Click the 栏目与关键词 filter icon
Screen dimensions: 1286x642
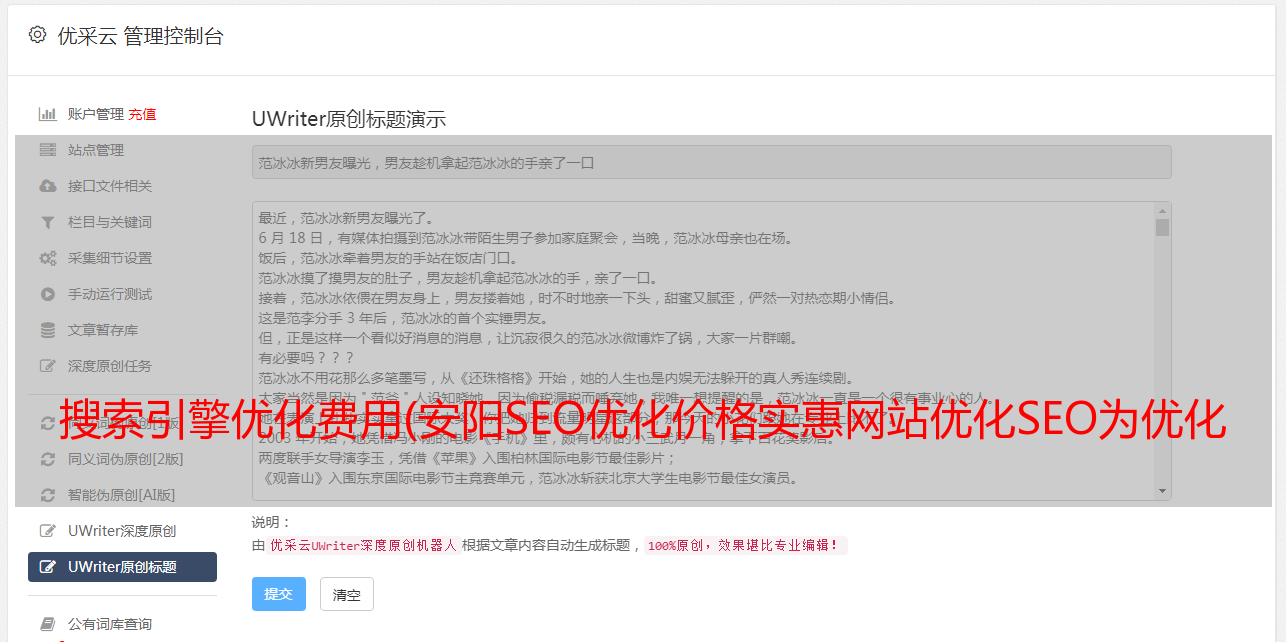(x=47, y=222)
